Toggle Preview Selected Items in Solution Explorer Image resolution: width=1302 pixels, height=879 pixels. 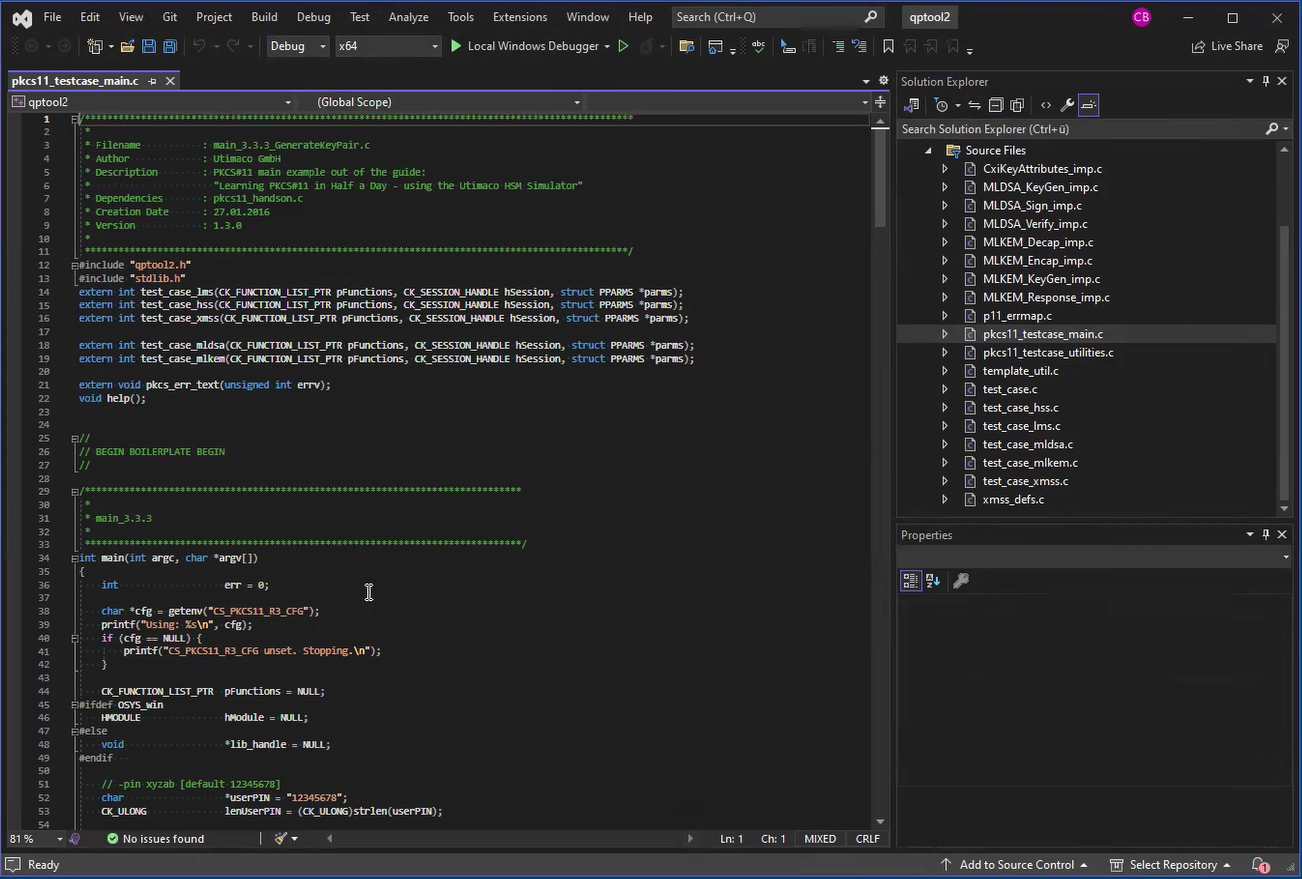tap(1089, 105)
